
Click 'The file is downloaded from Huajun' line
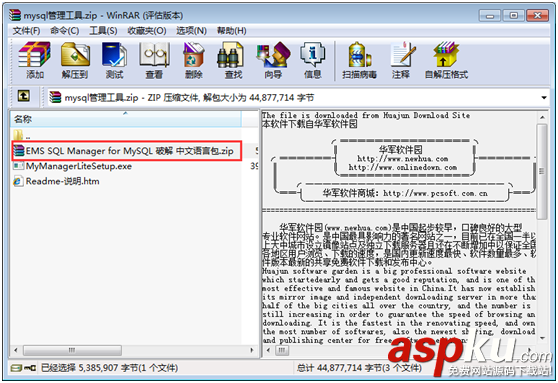click(x=366, y=115)
